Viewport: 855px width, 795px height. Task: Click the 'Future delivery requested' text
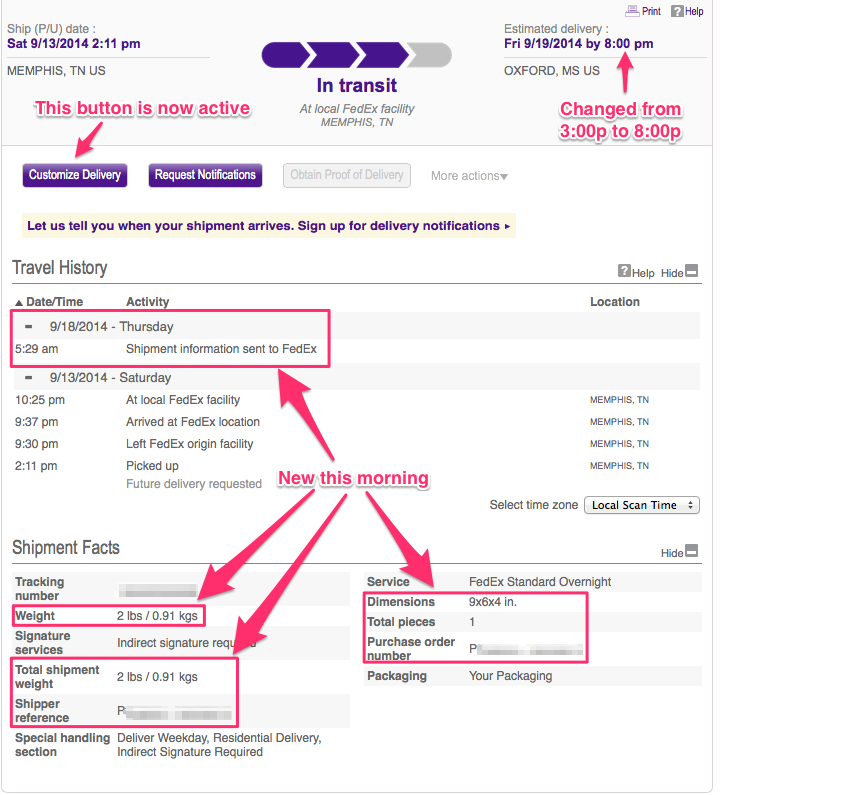pyautogui.click(x=194, y=484)
